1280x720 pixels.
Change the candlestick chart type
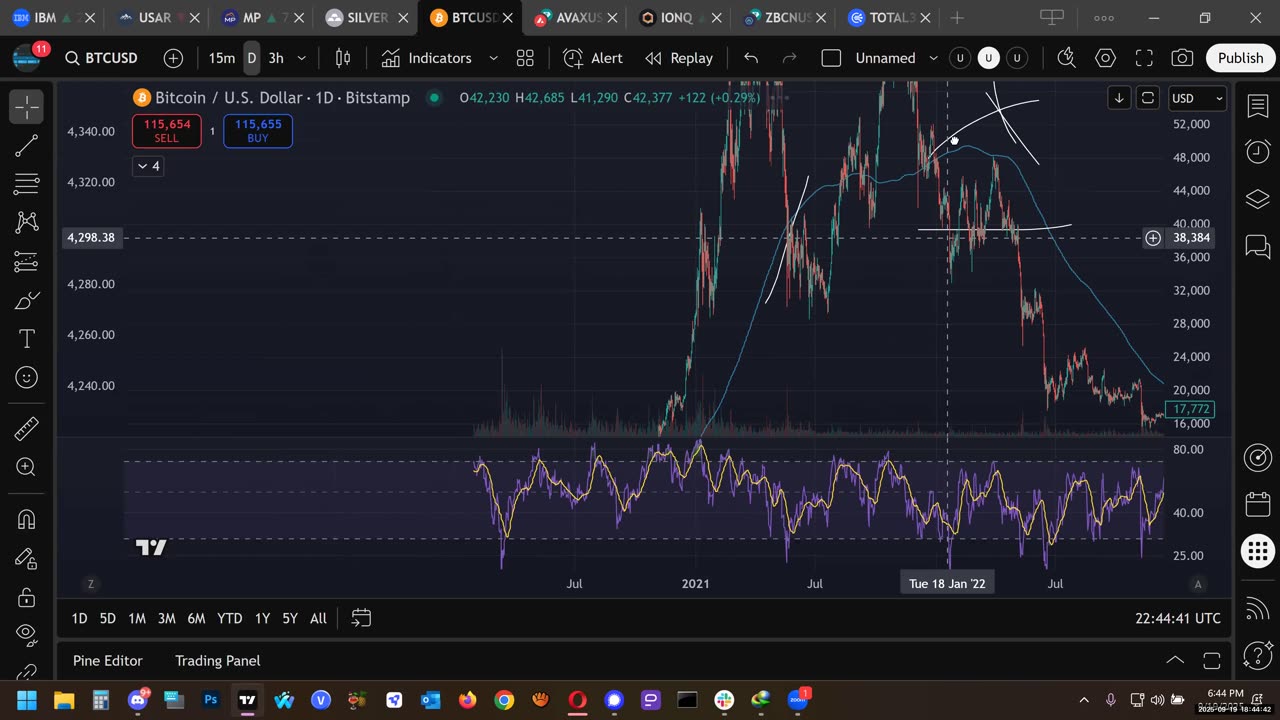(x=343, y=58)
